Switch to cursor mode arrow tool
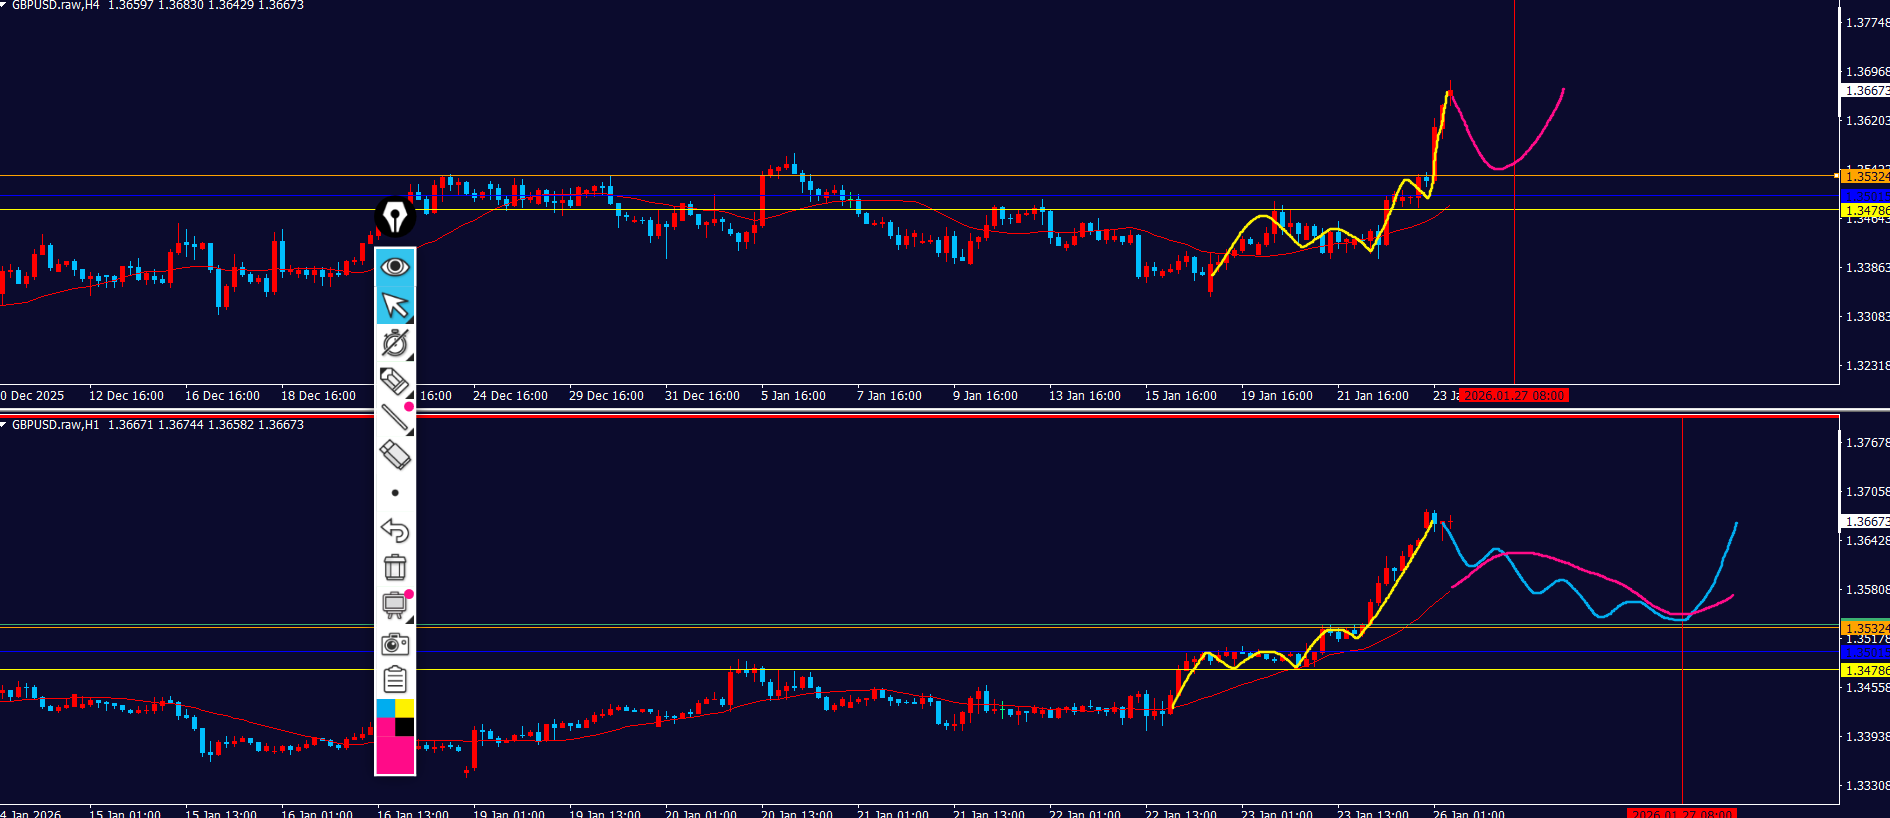1890x818 pixels. coord(395,305)
